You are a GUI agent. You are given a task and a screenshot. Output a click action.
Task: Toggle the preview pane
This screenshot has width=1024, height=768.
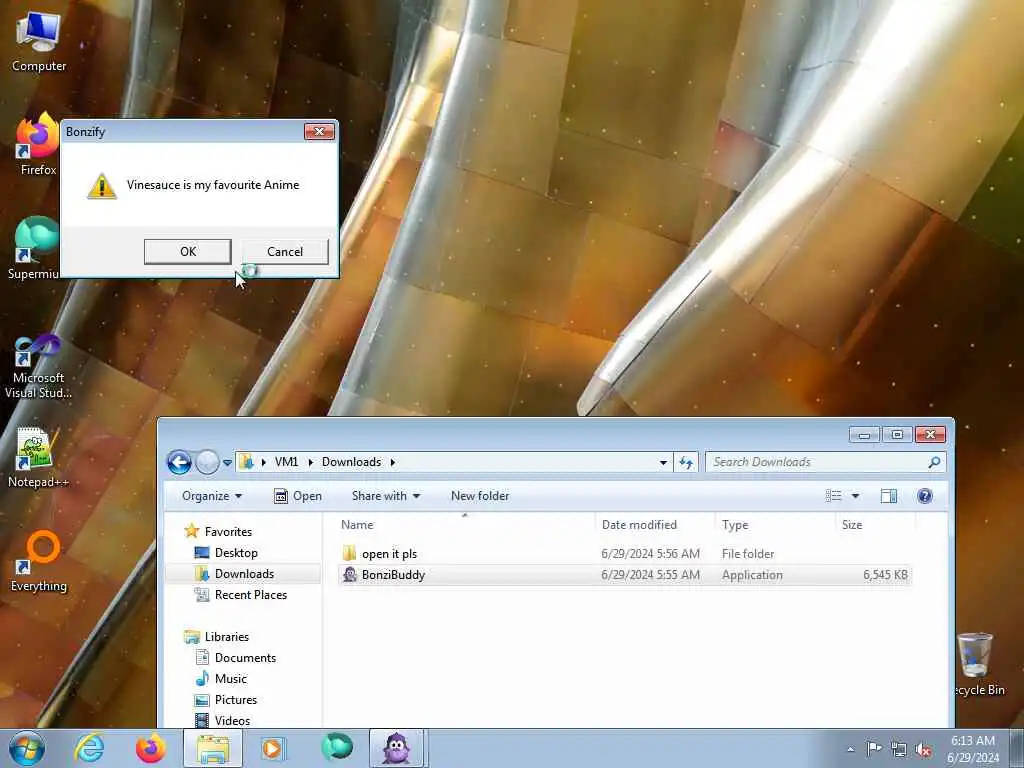pyautogui.click(x=889, y=496)
